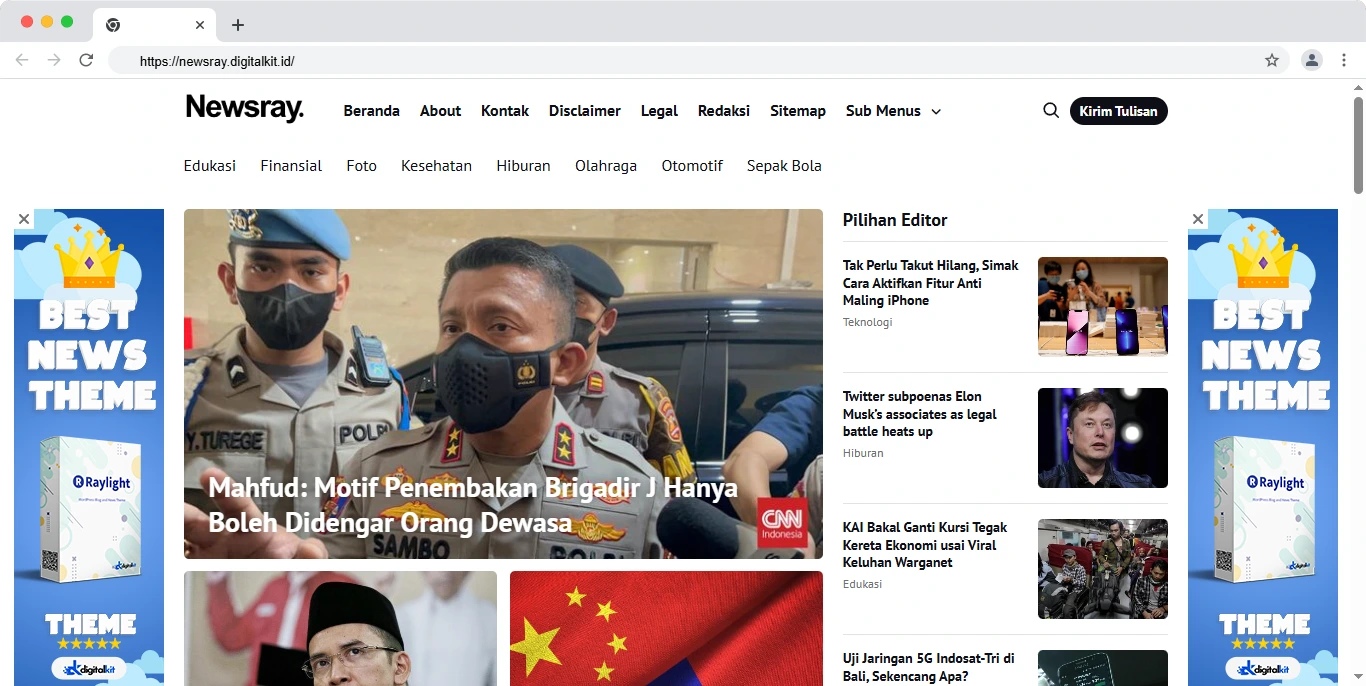Select the Sepak Bola category
This screenshot has height=686, width=1366.
point(784,166)
